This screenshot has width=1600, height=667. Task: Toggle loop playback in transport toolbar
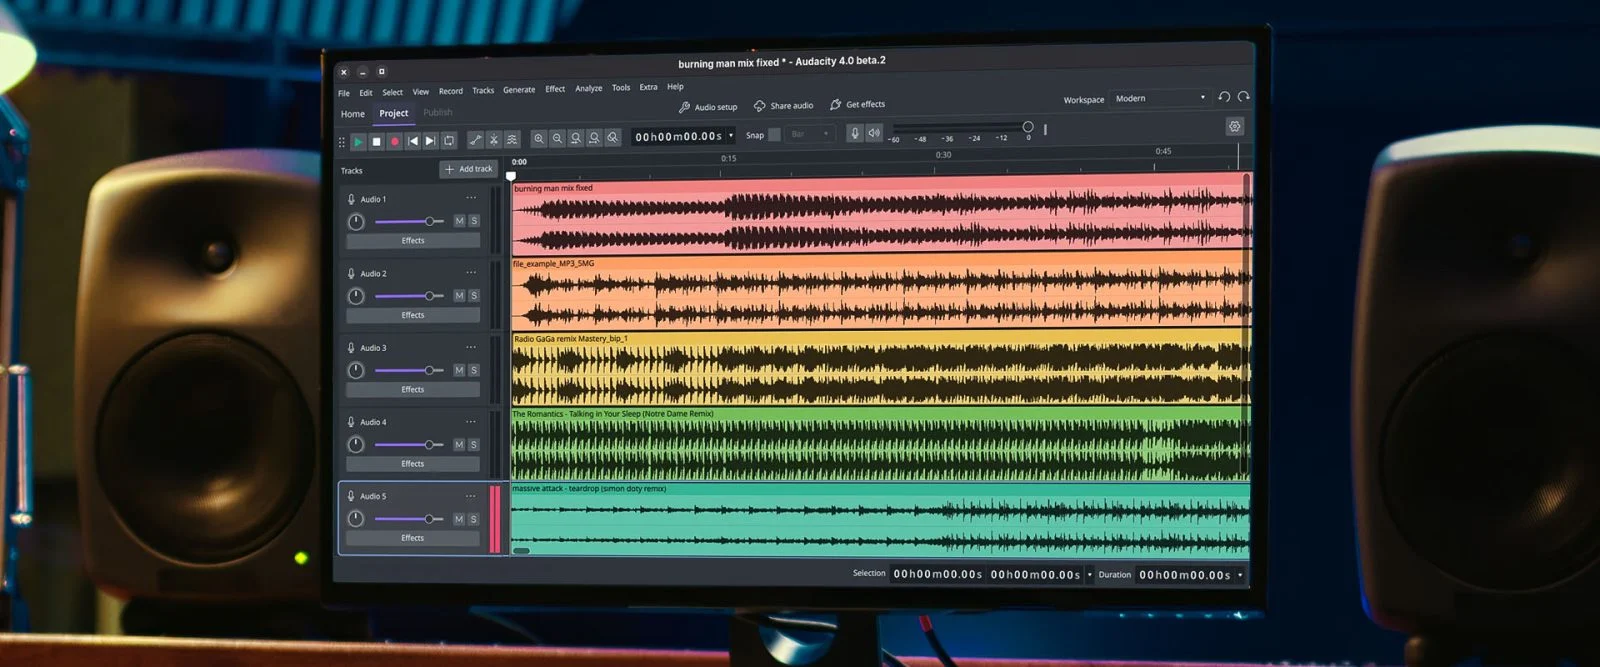click(449, 141)
